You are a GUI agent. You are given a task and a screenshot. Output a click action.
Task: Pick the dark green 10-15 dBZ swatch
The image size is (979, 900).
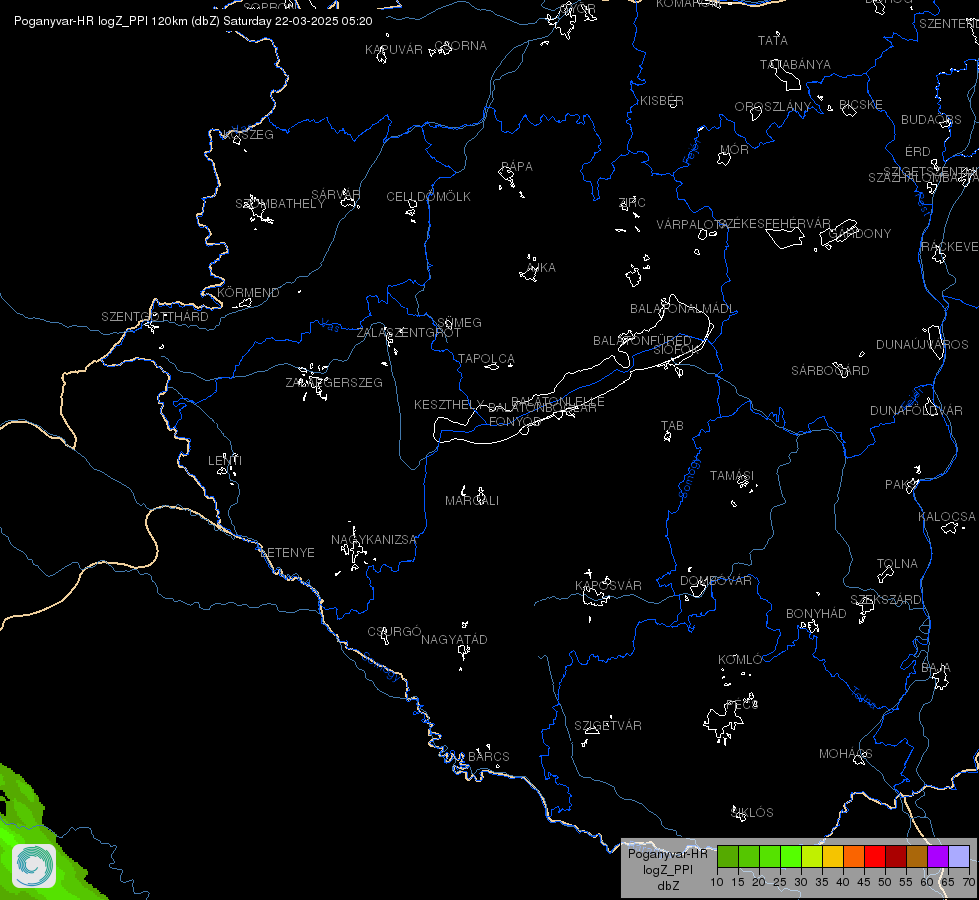tap(728, 856)
